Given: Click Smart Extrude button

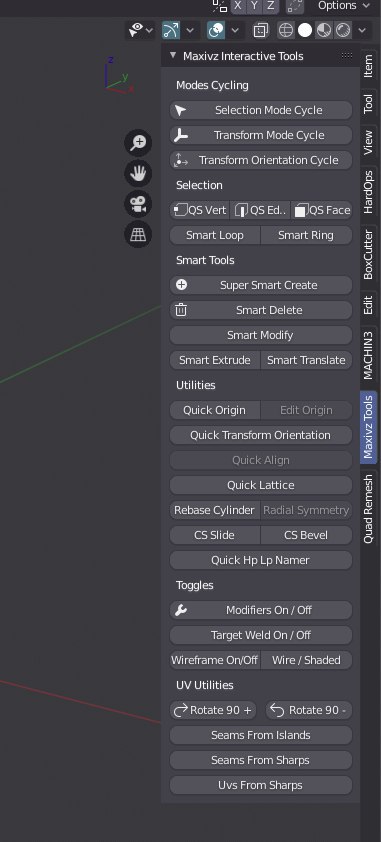Looking at the screenshot, I should coord(215,360).
